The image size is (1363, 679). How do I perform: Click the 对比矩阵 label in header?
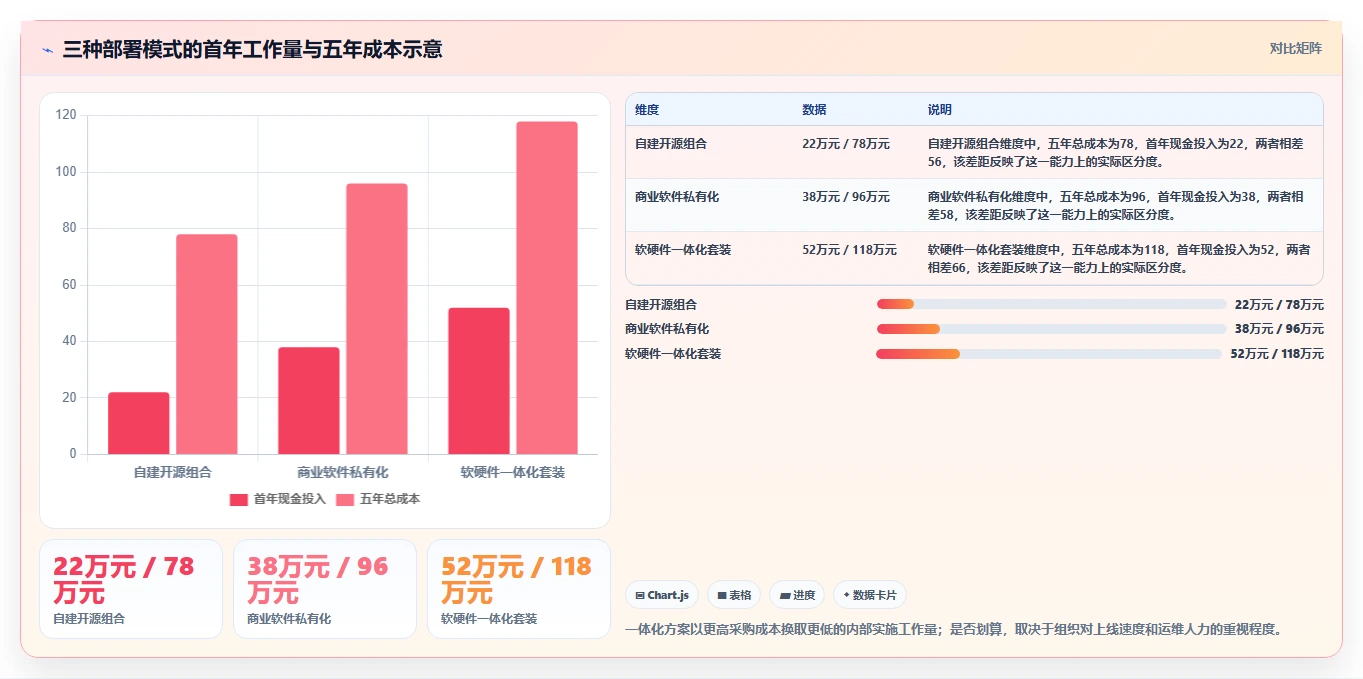[x=1296, y=48]
